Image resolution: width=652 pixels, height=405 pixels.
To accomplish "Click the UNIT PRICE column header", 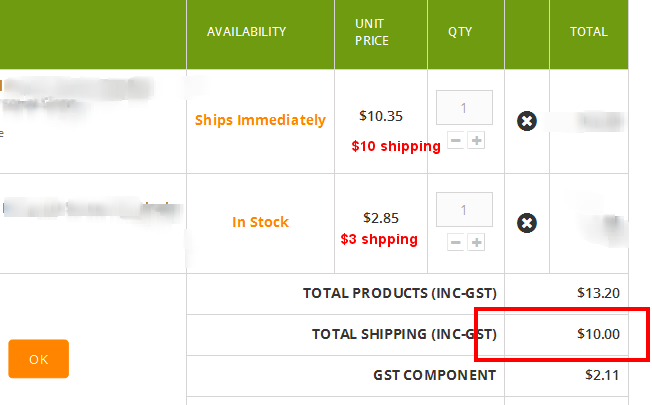I will point(372,32).
